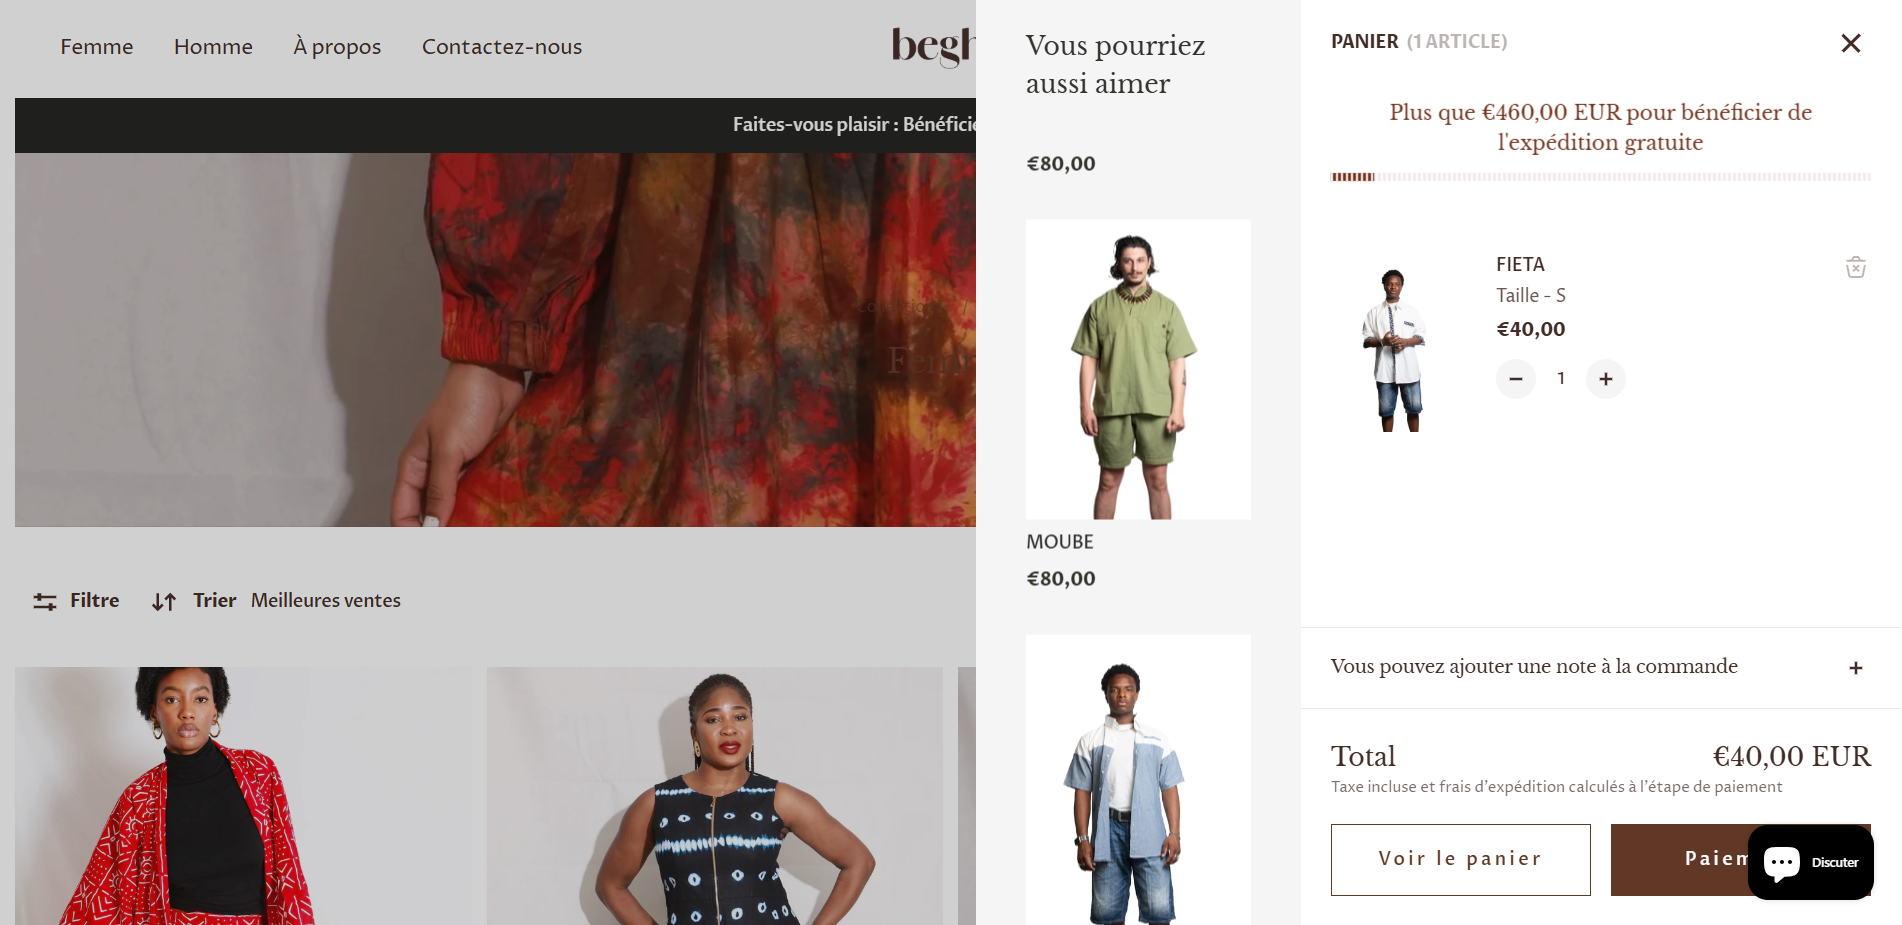
Task: Expand the order note plus icon
Action: 1856,668
